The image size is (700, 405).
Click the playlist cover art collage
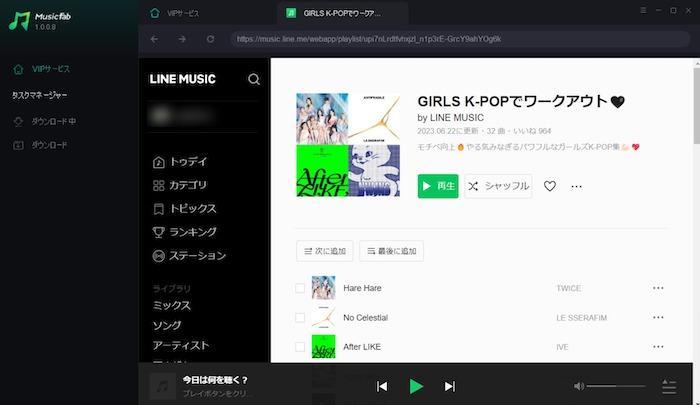(348, 145)
